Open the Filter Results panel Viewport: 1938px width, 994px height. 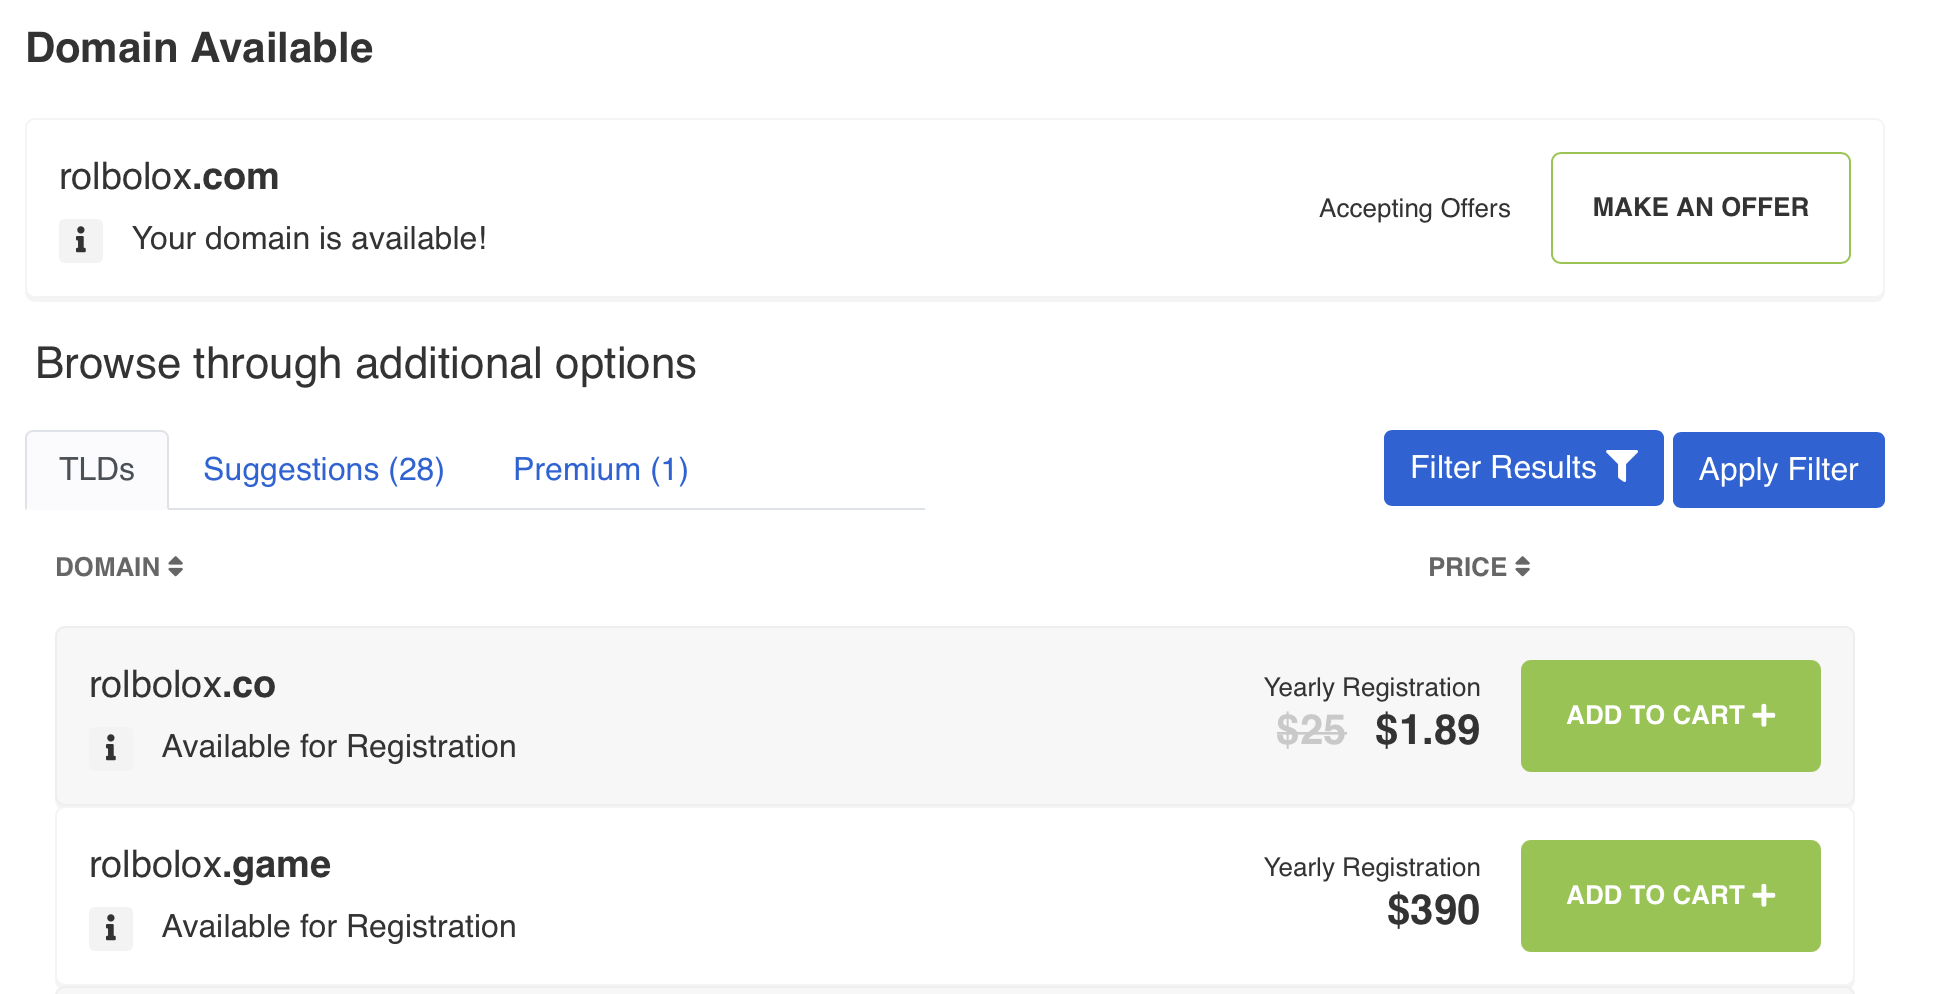pyautogui.click(x=1523, y=468)
